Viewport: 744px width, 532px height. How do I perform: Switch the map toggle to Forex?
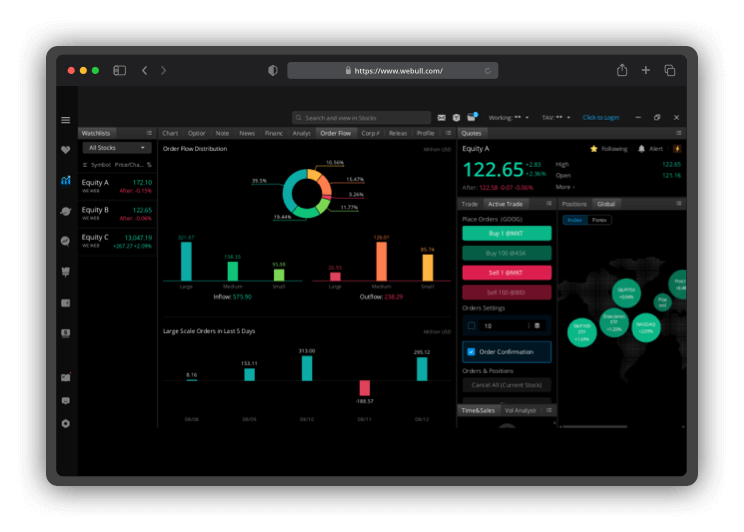coord(599,219)
